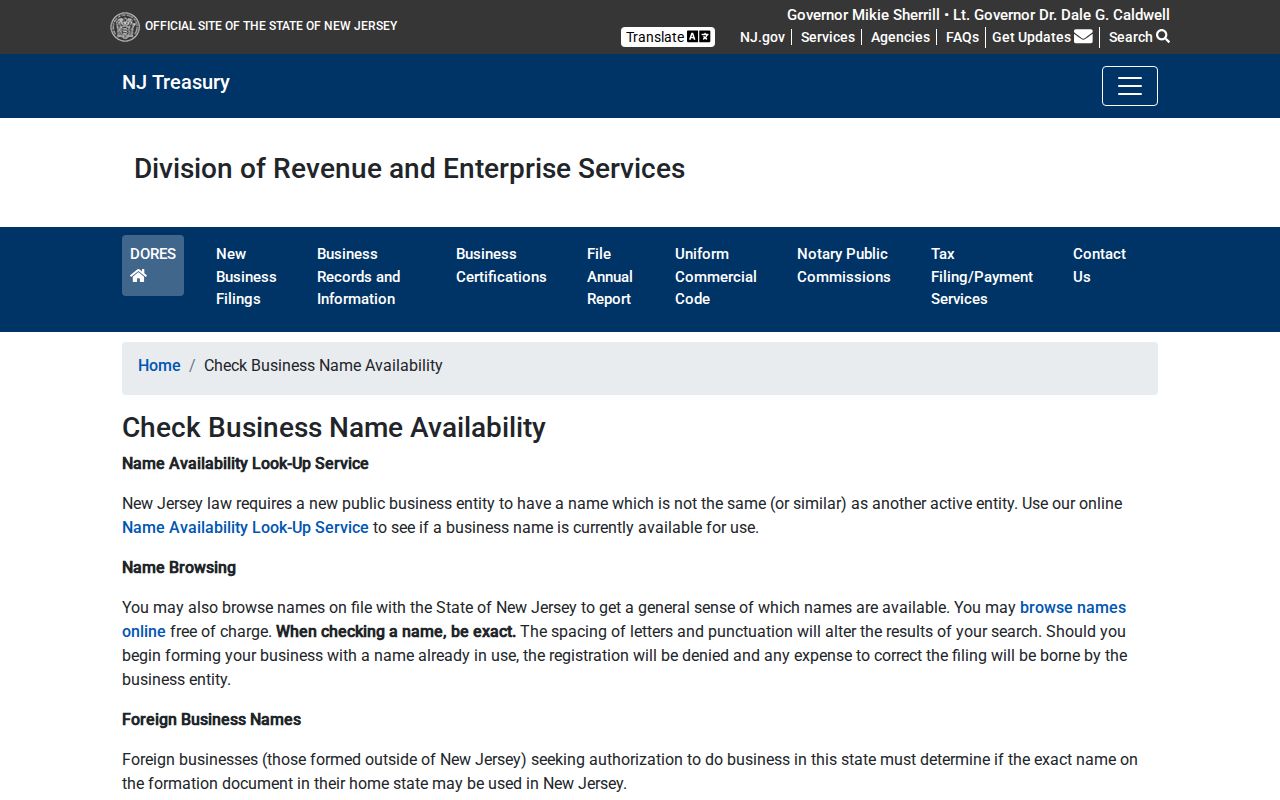Open Notary Public Commissions menu
The image size is (1280, 800).
[x=844, y=265]
